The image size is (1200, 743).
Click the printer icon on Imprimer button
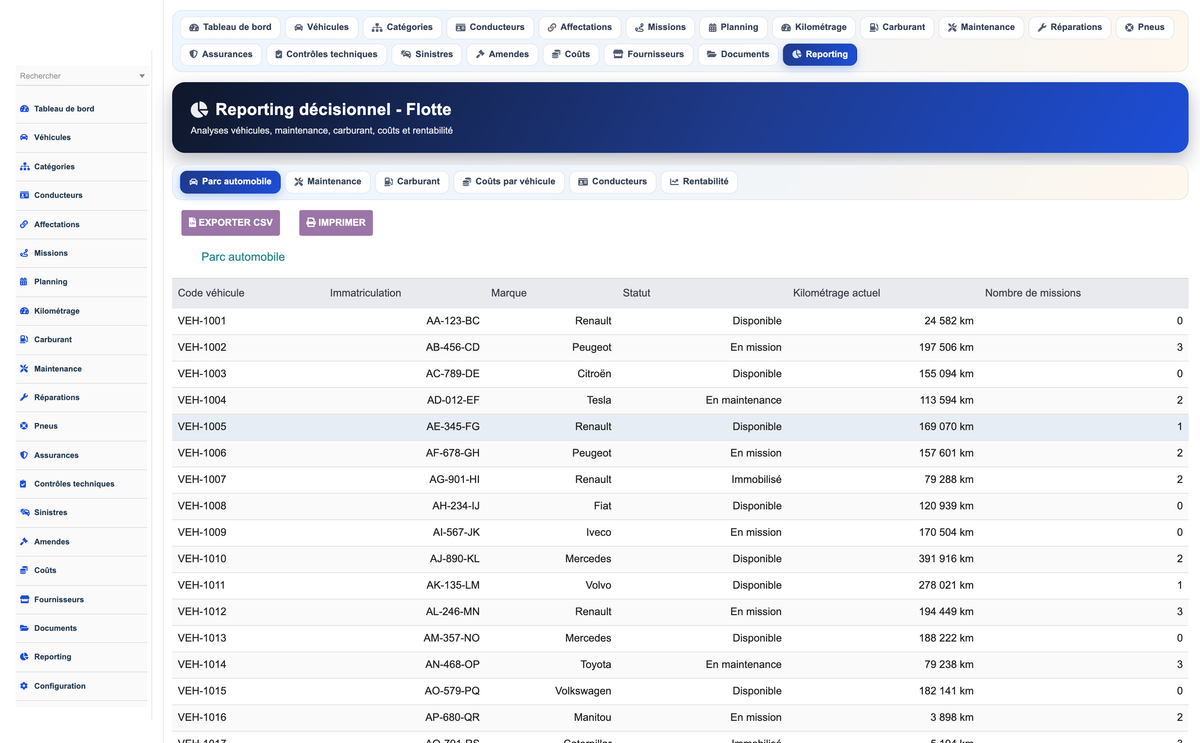point(311,223)
